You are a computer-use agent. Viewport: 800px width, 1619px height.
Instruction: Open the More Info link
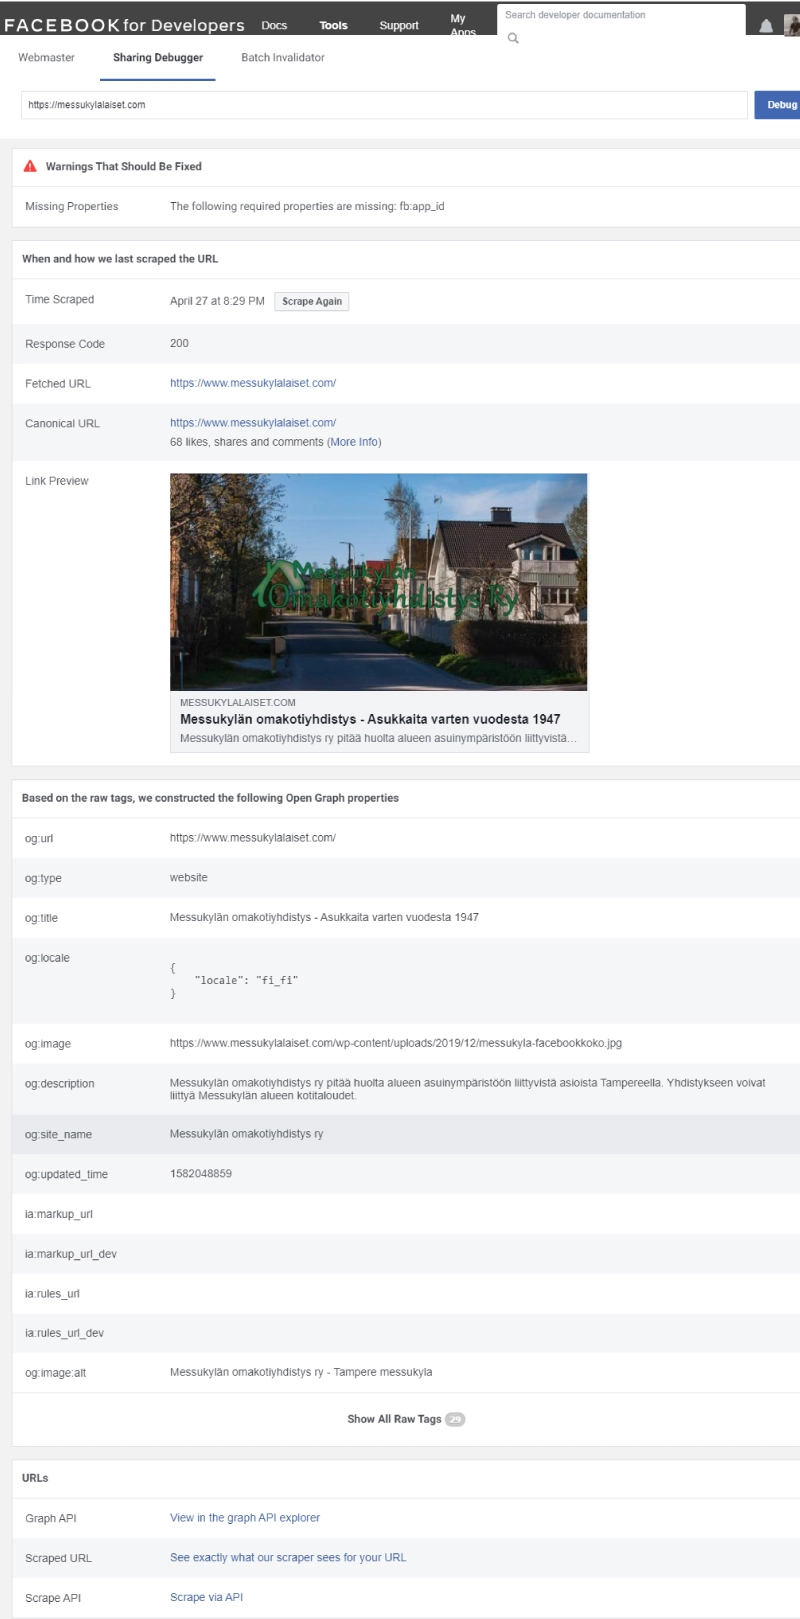pyautogui.click(x=354, y=442)
